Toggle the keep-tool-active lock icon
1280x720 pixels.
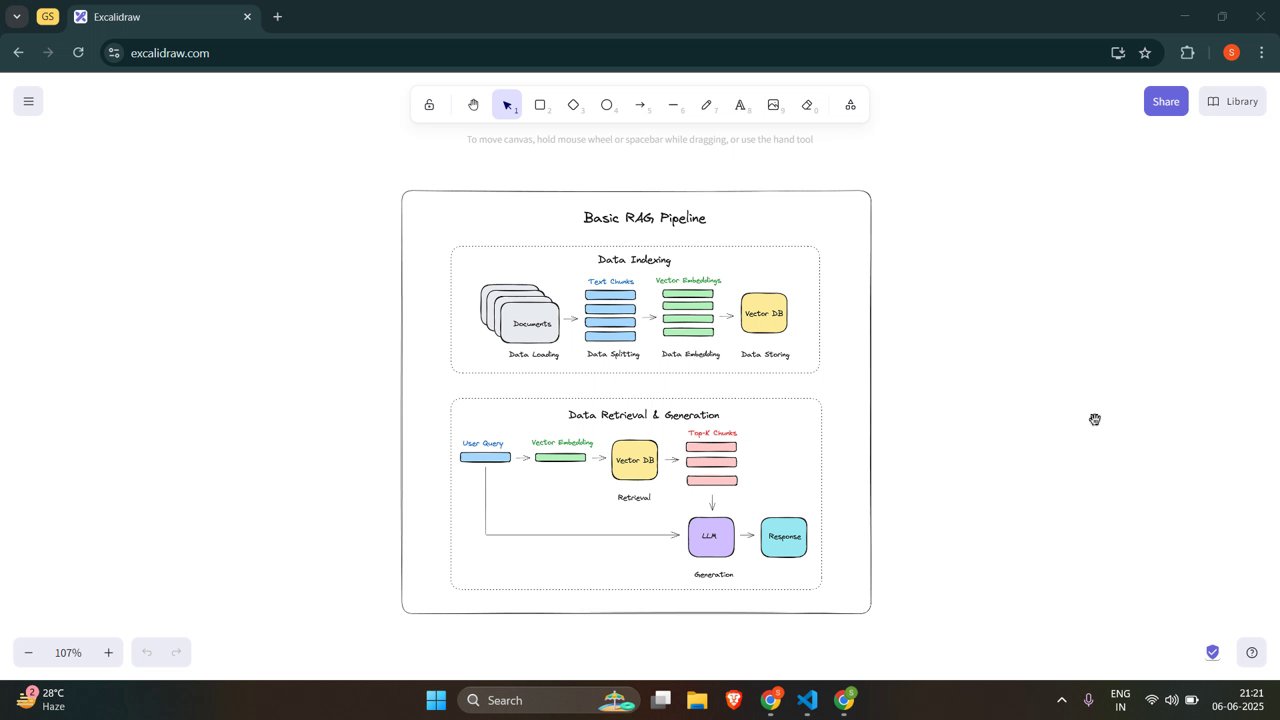tap(429, 105)
